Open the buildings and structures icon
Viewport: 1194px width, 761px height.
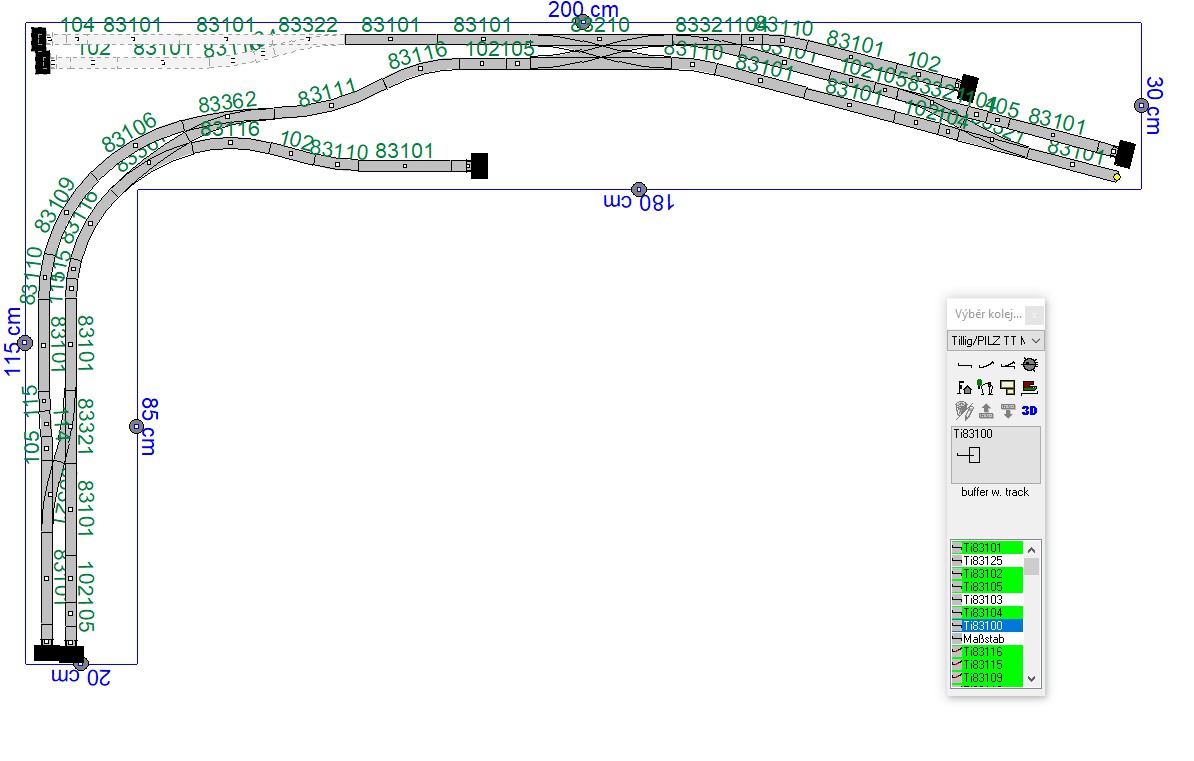point(964,387)
